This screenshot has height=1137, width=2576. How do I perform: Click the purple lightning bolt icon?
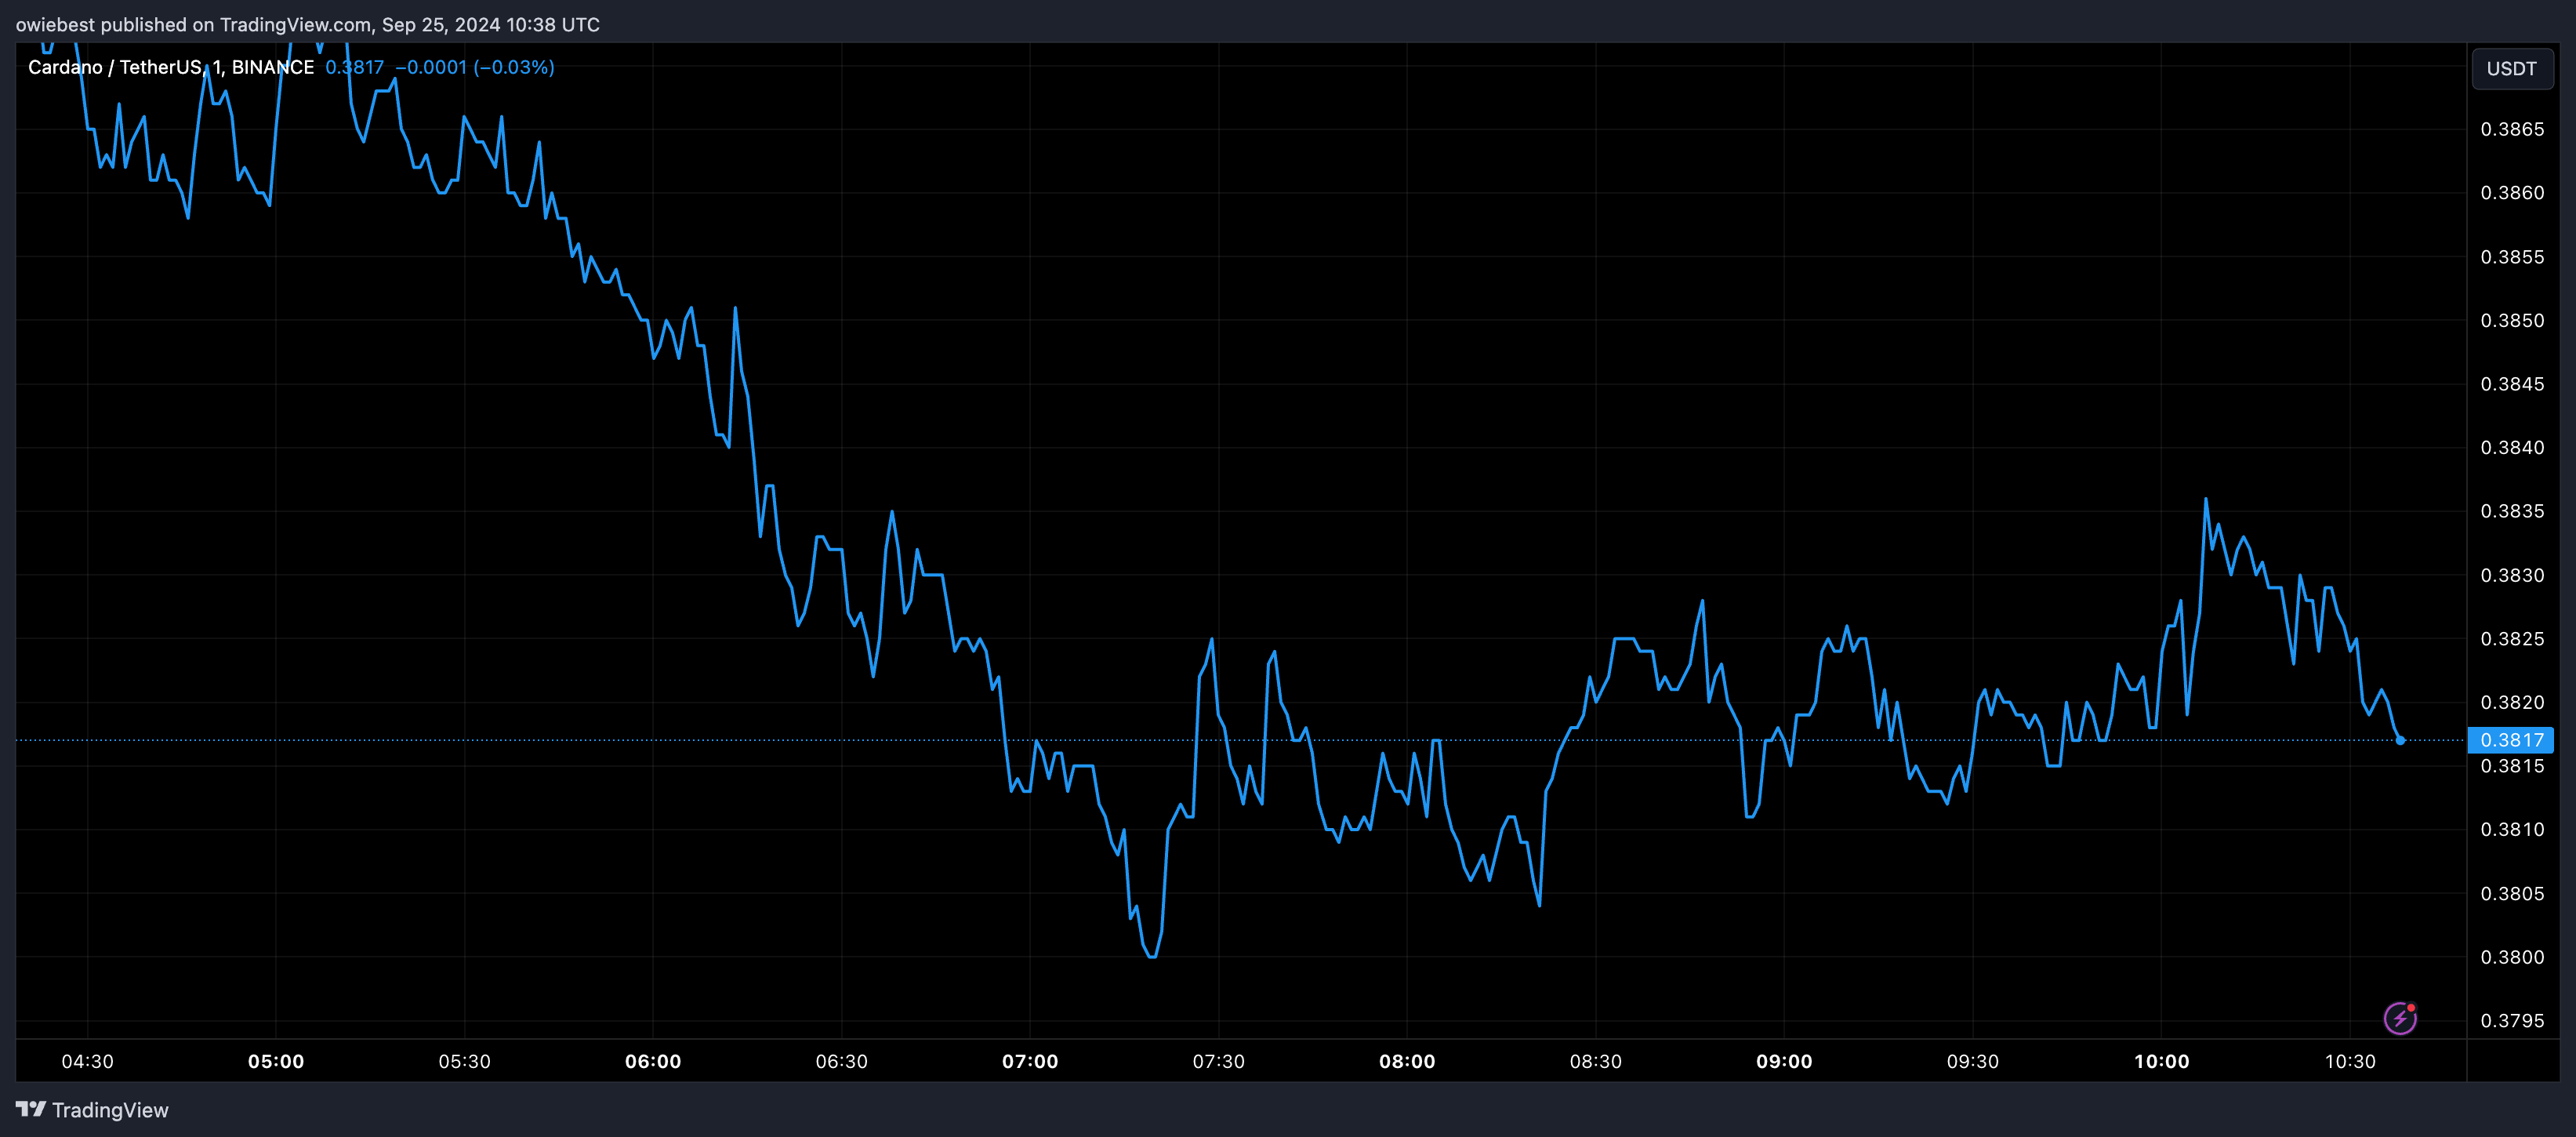pos(2400,1018)
